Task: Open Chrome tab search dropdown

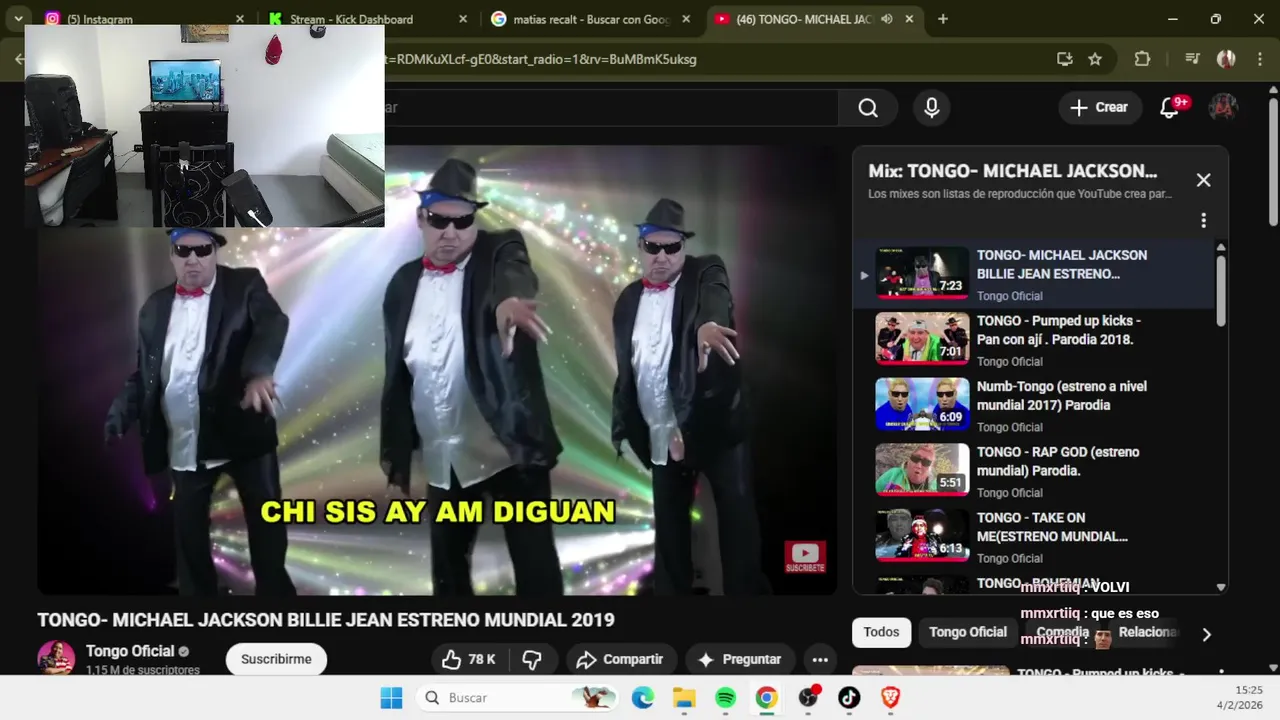Action: 18,19
